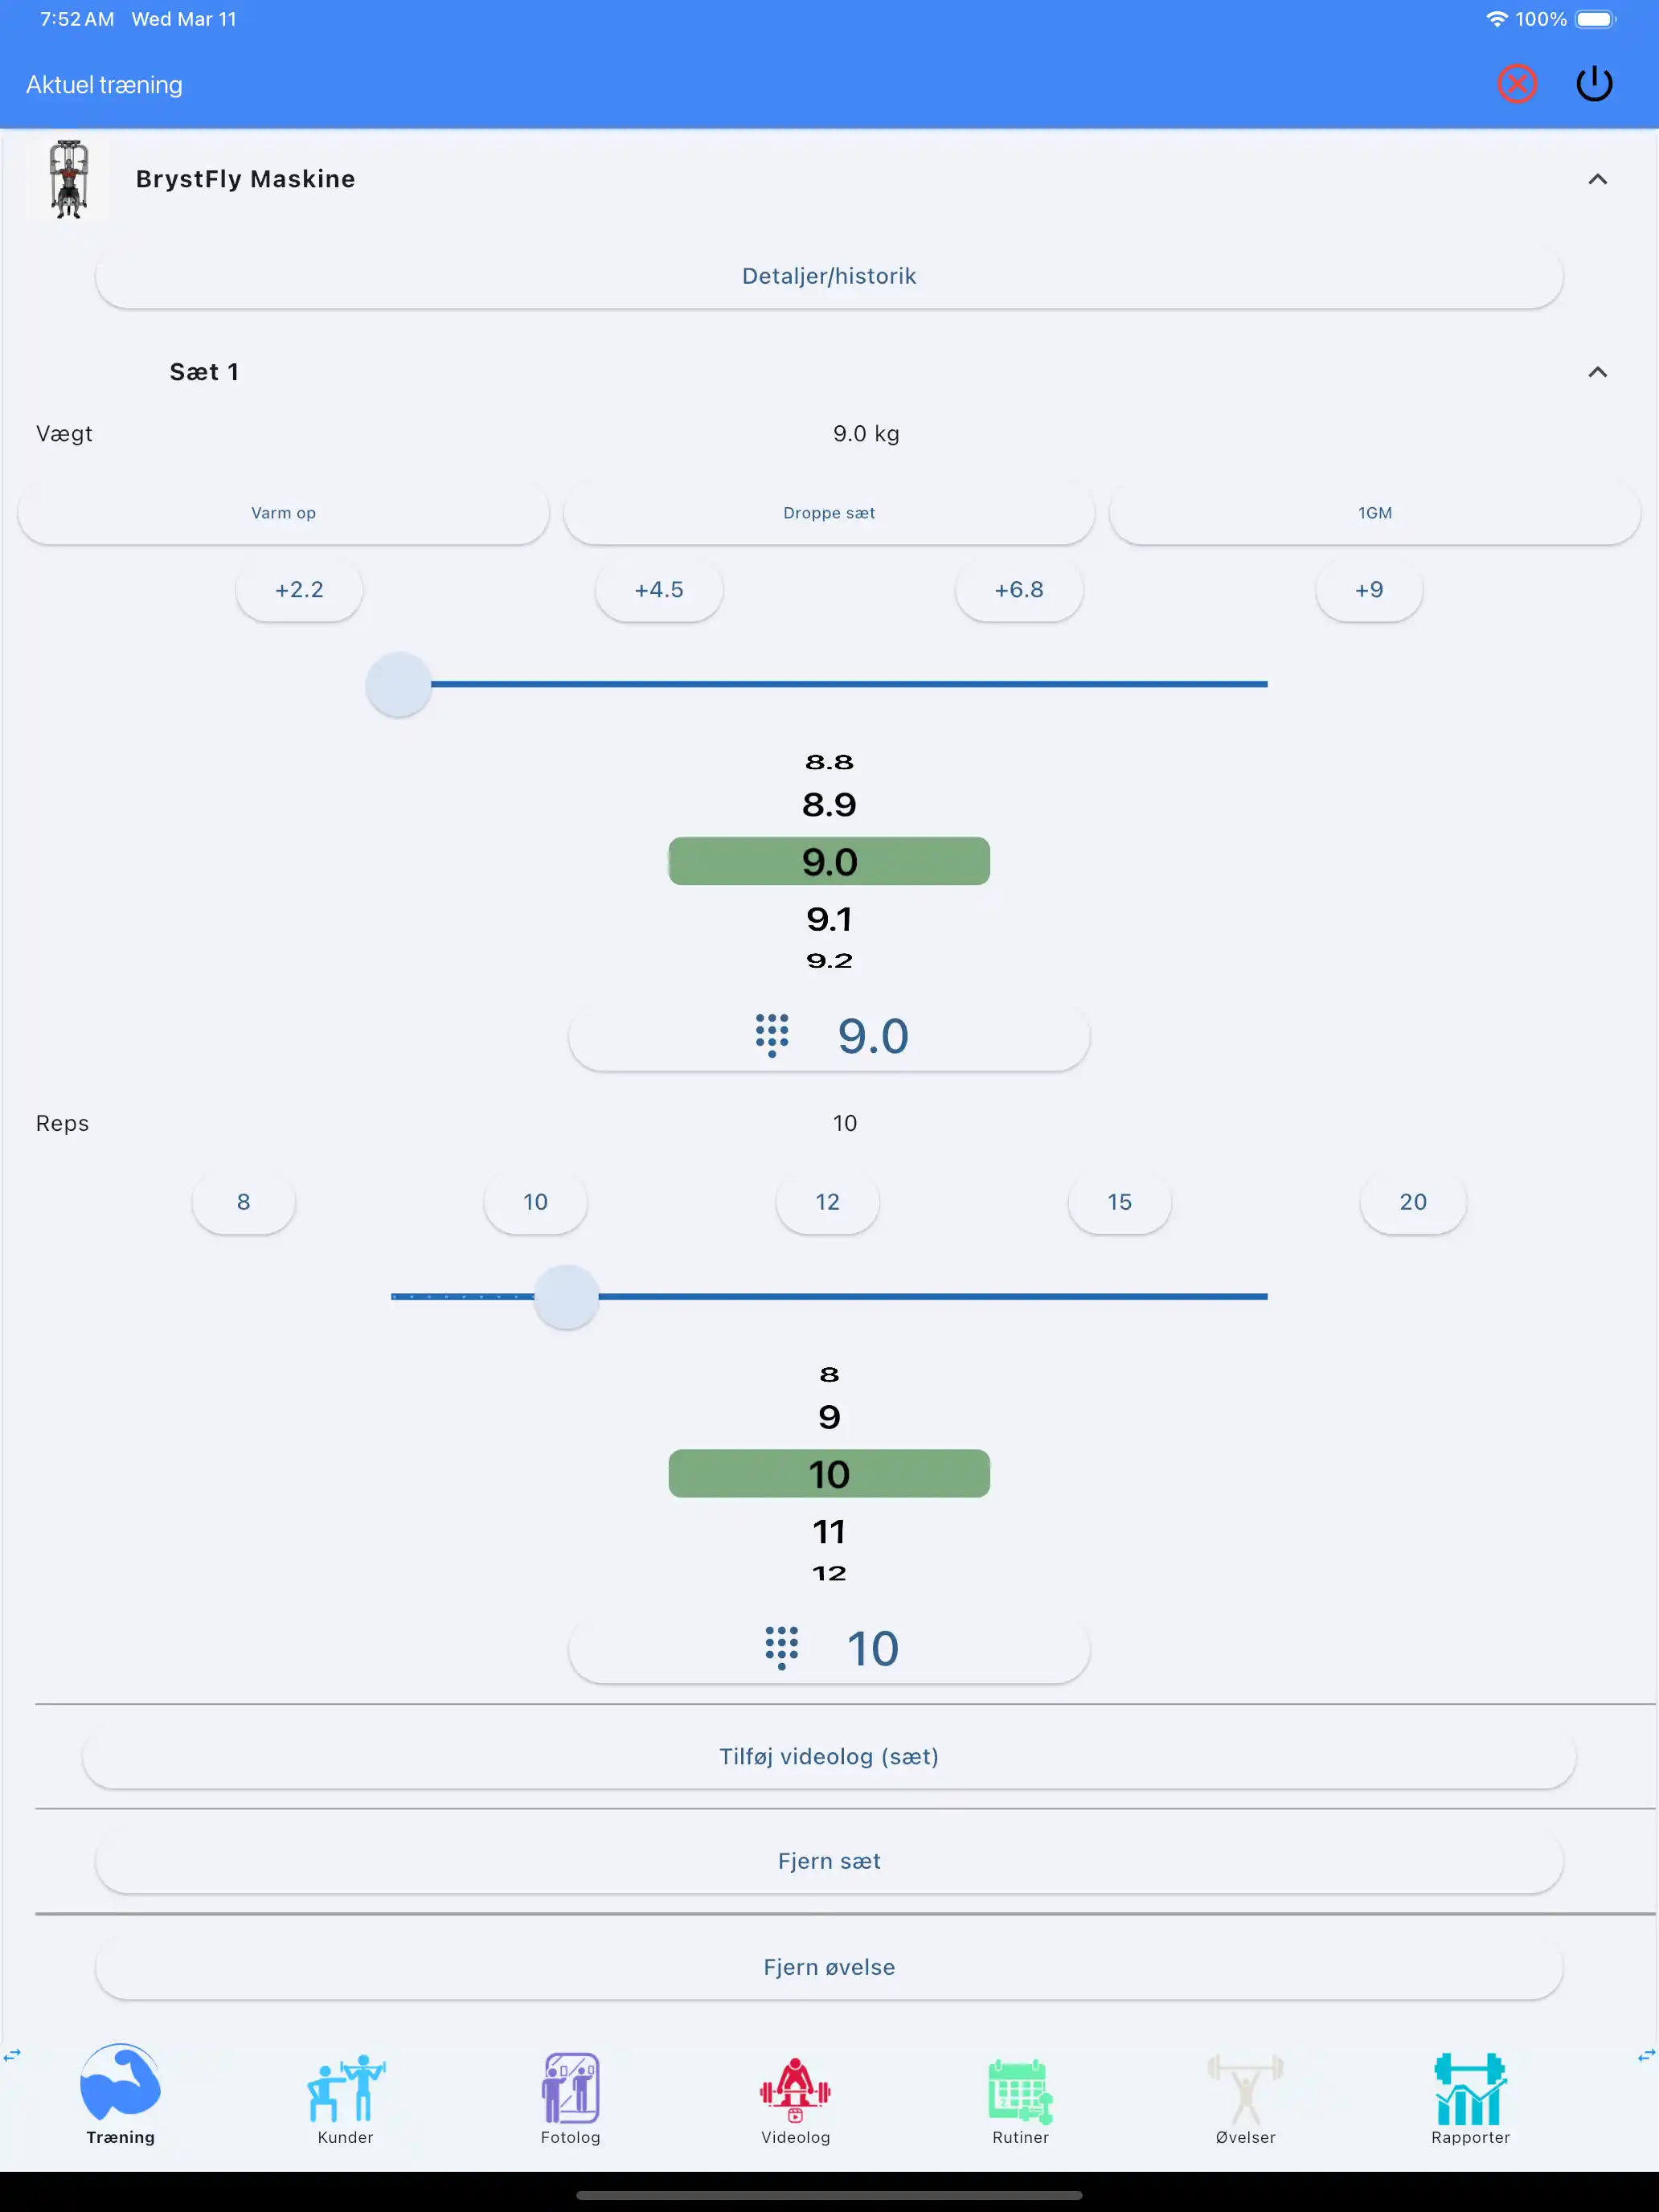This screenshot has height=2212, width=1659.
Task: Open the Øvelser tab icon
Action: (1245, 2088)
